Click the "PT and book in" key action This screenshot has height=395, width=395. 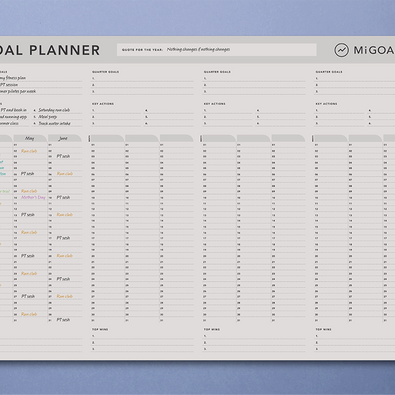pyautogui.click(x=13, y=110)
